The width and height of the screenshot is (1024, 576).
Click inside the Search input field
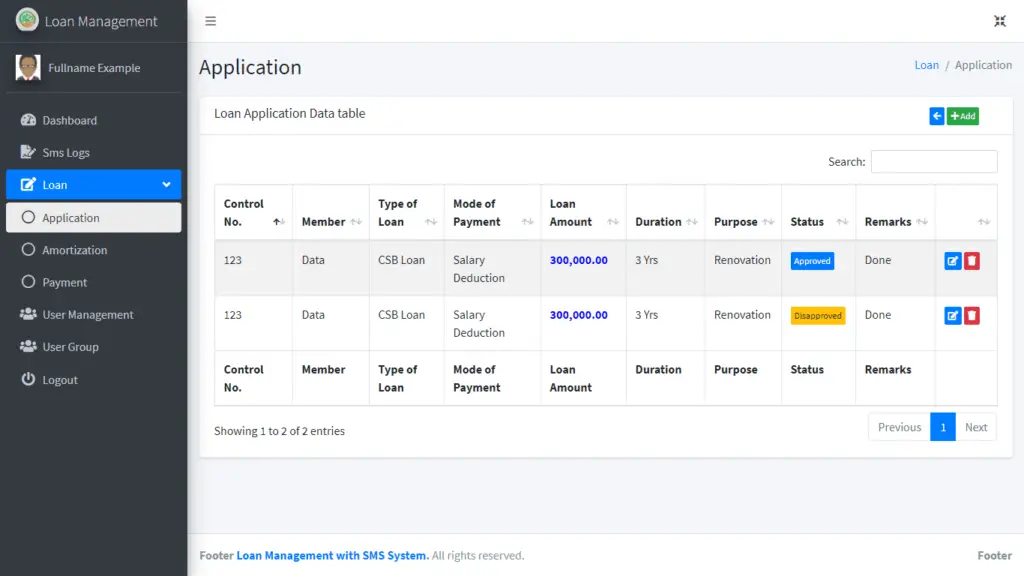[933, 161]
